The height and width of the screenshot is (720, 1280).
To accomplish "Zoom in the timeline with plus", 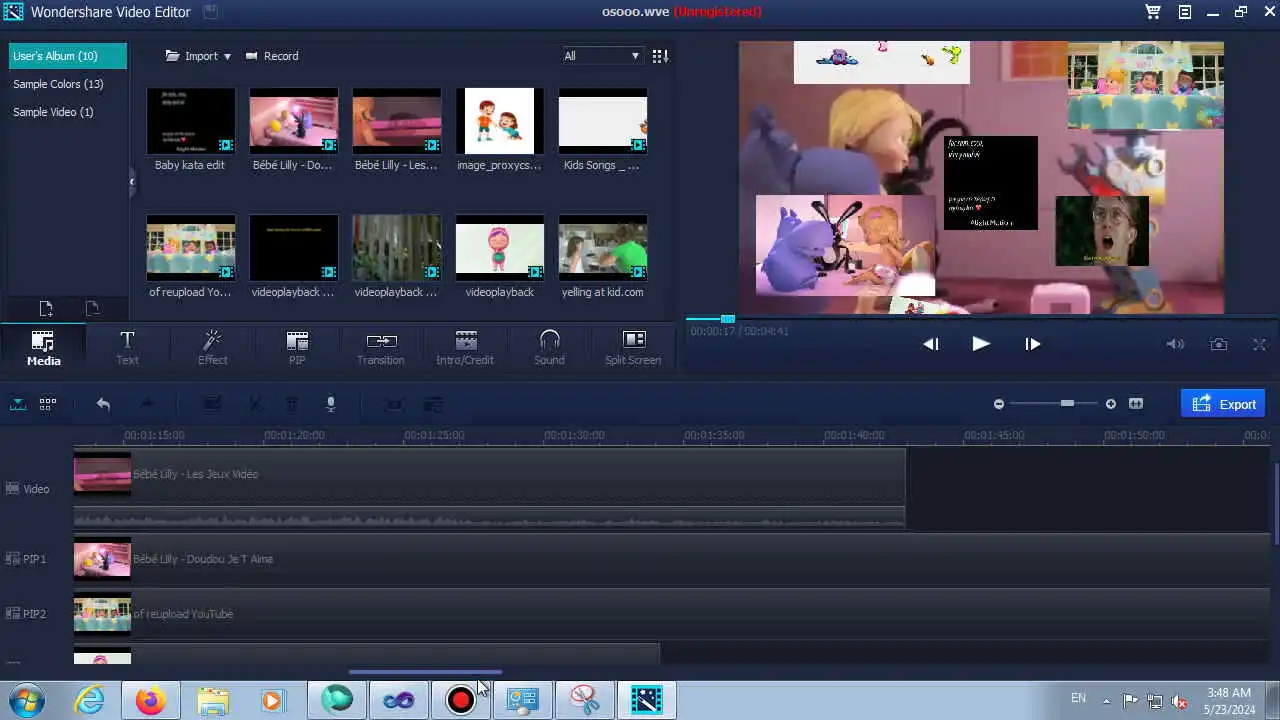I will (x=1110, y=404).
